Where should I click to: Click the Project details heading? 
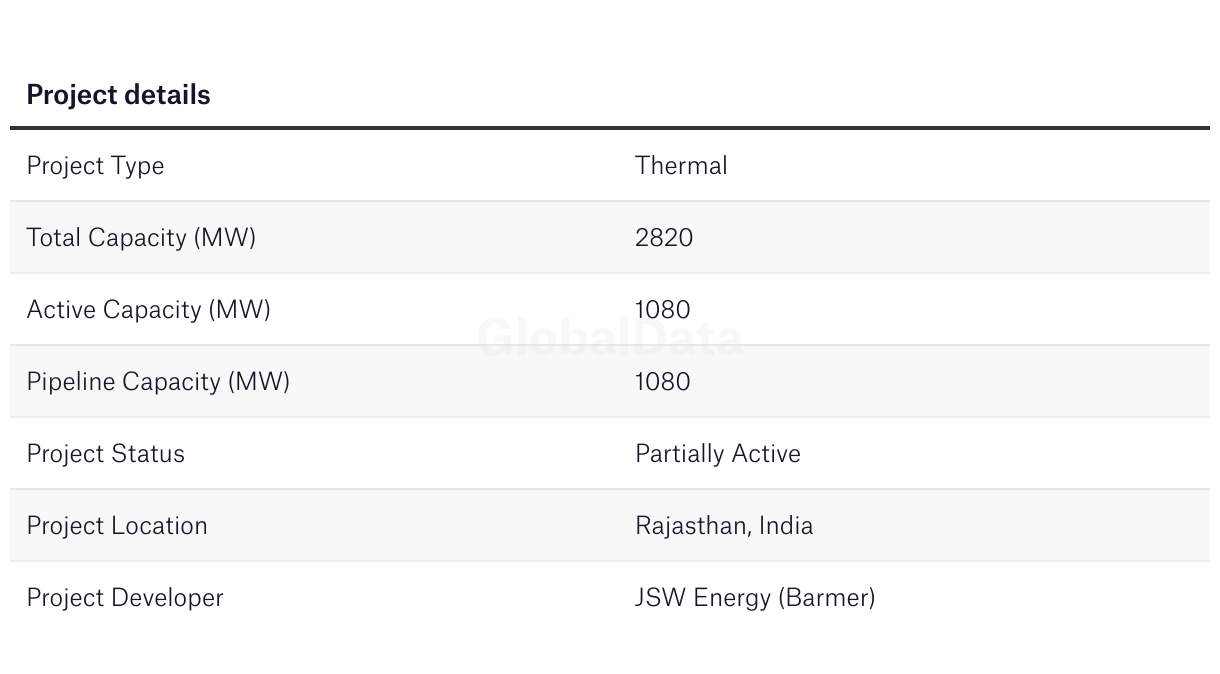[118, 95]
